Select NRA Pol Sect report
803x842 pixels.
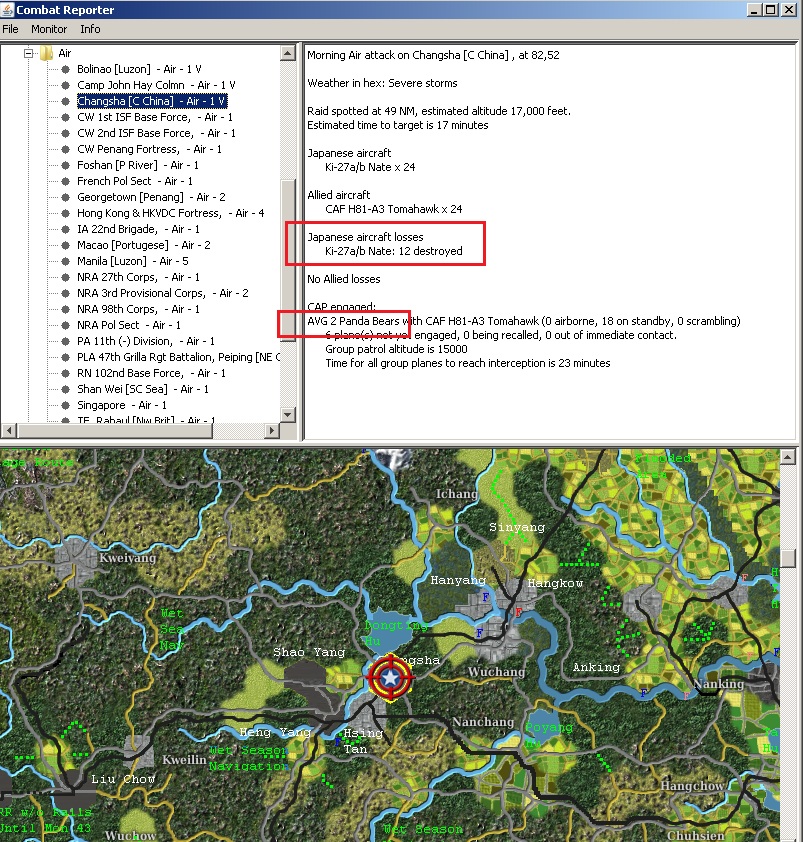(129, 325)
